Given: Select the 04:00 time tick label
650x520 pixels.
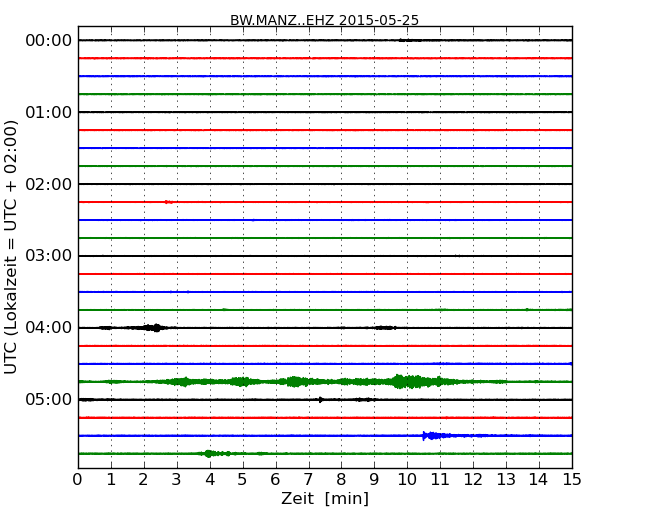Looking at the screenshot, I should (x=48, y=328).
